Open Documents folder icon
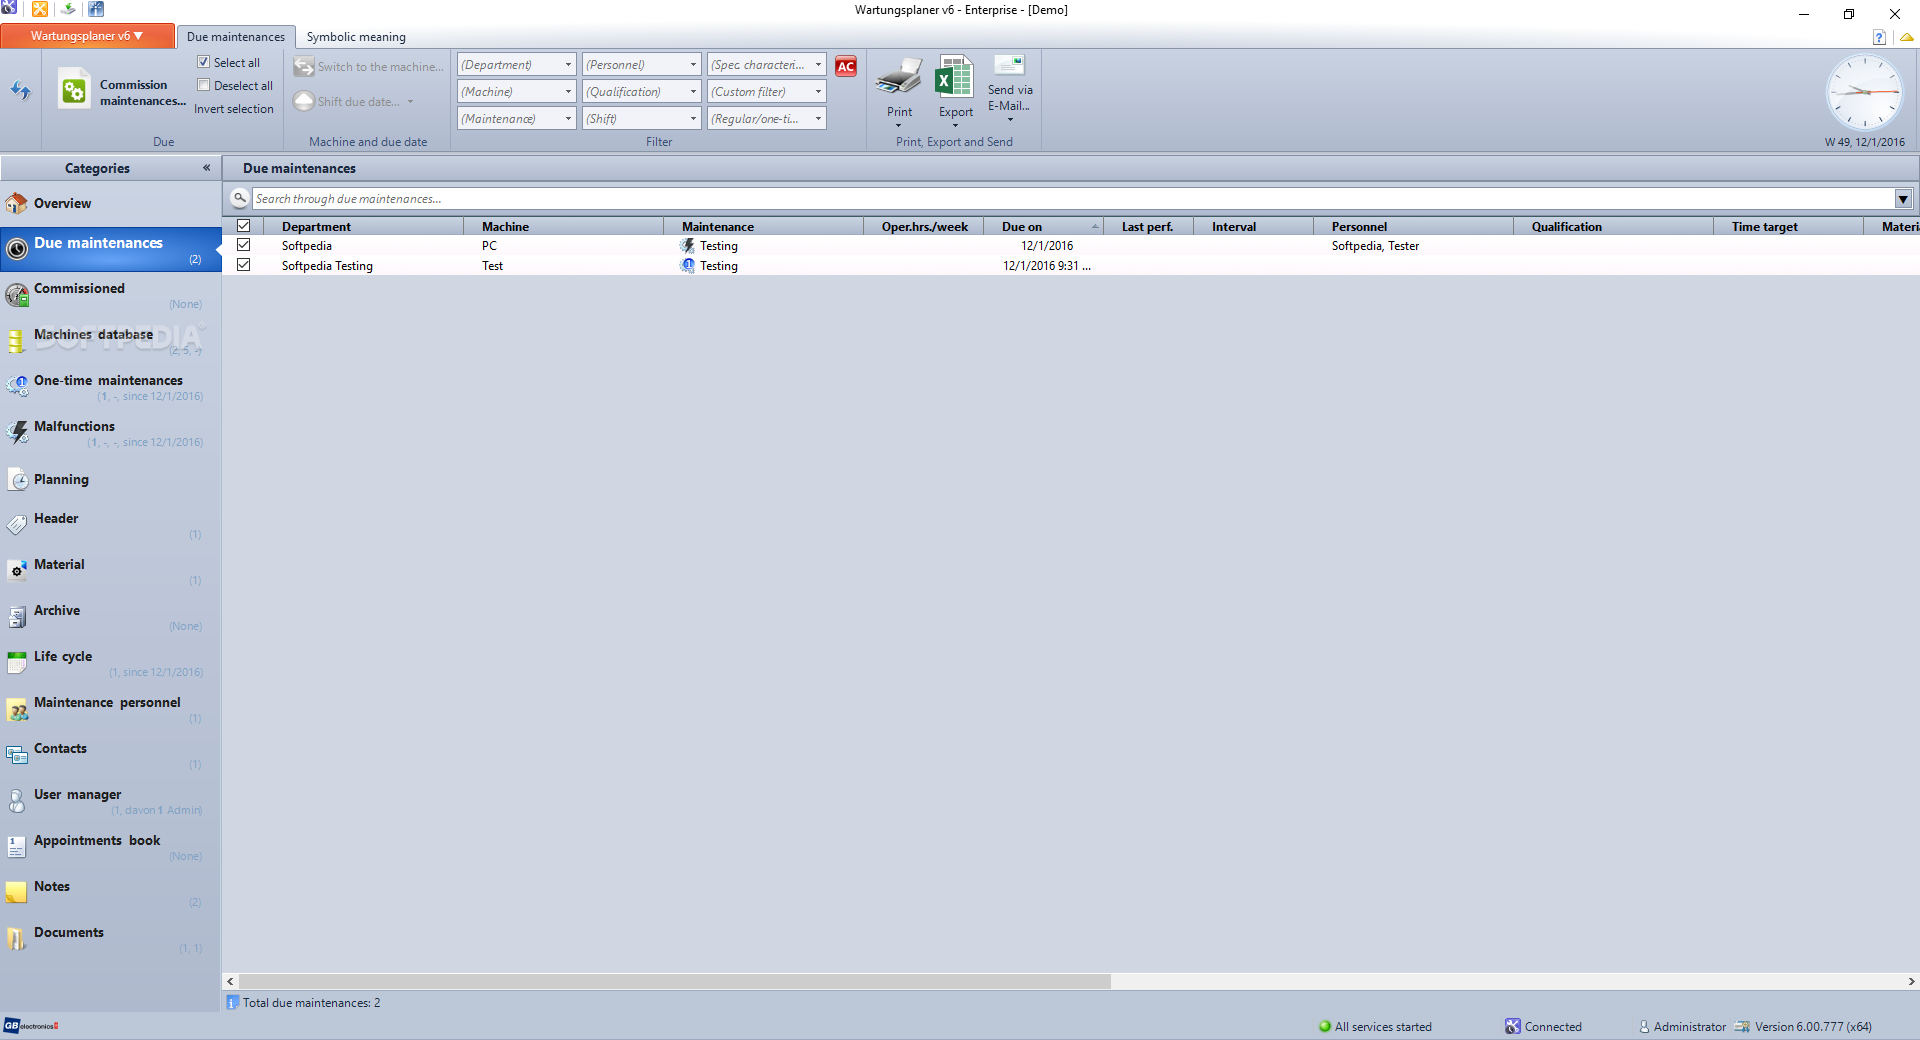Viewport: 1920px width, 1040px height. point(16,939)
